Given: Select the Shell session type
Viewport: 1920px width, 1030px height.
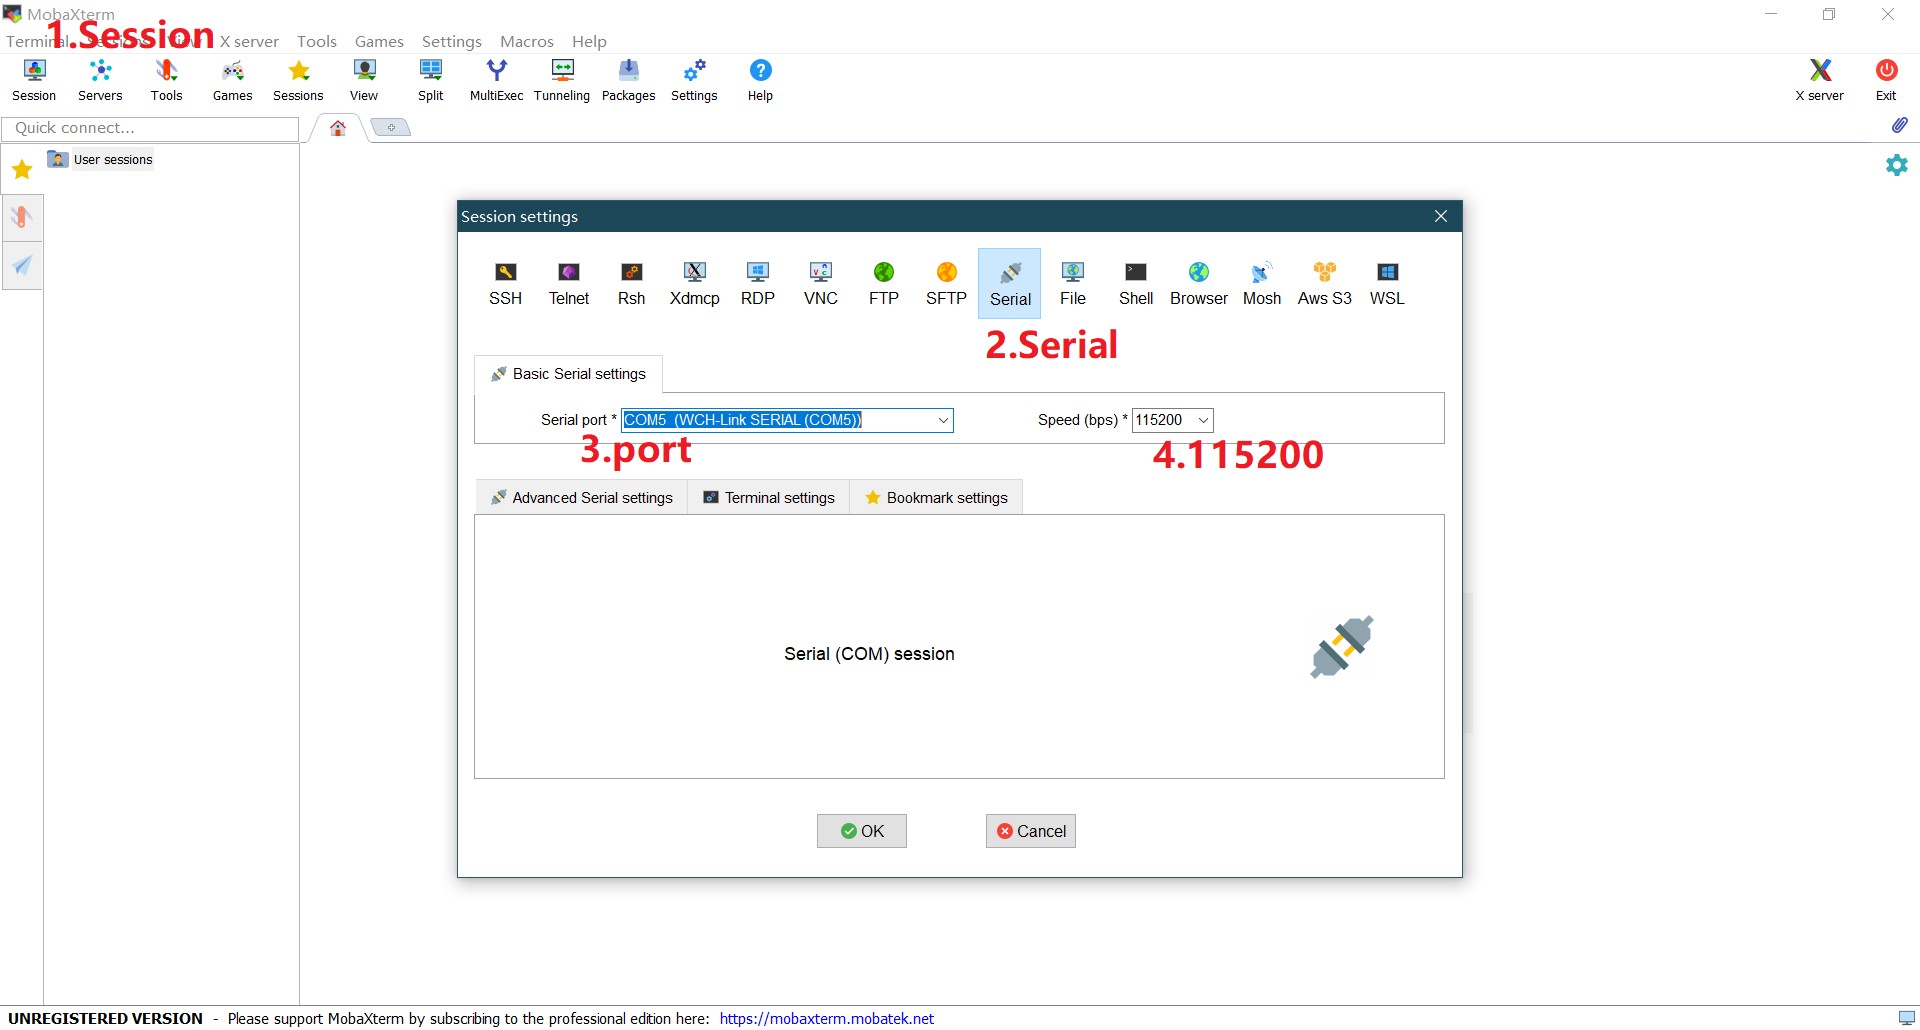Looking at the screenshot, I should point(1135,284).
